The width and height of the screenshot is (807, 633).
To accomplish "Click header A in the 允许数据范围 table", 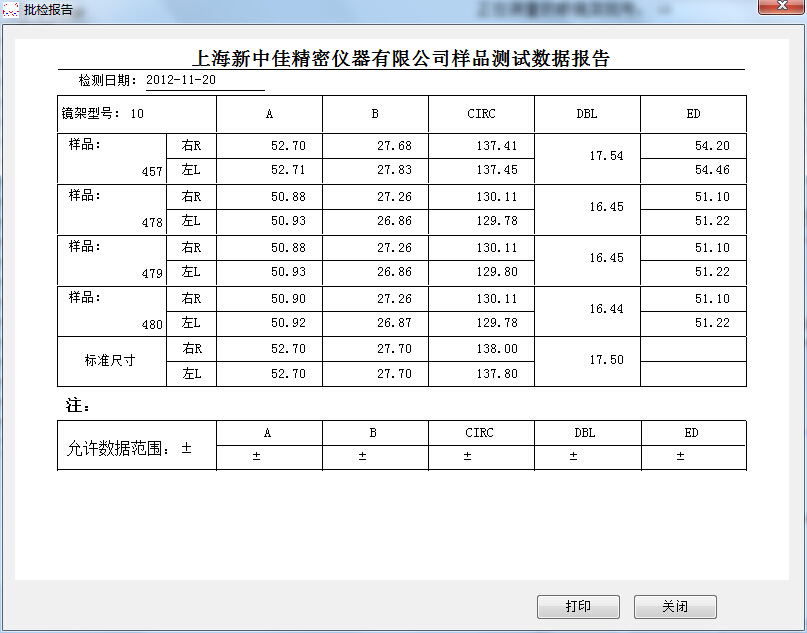I will [x=267, y=433].
